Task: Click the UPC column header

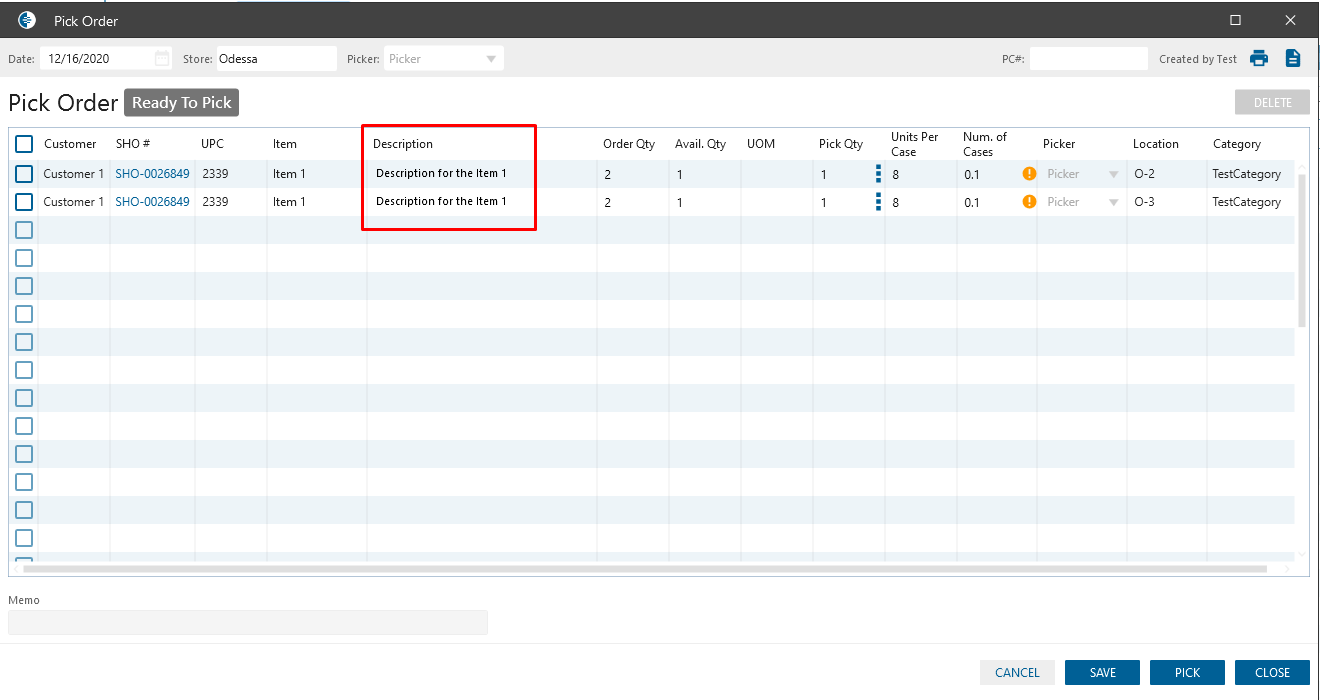Action: (212, 144)
